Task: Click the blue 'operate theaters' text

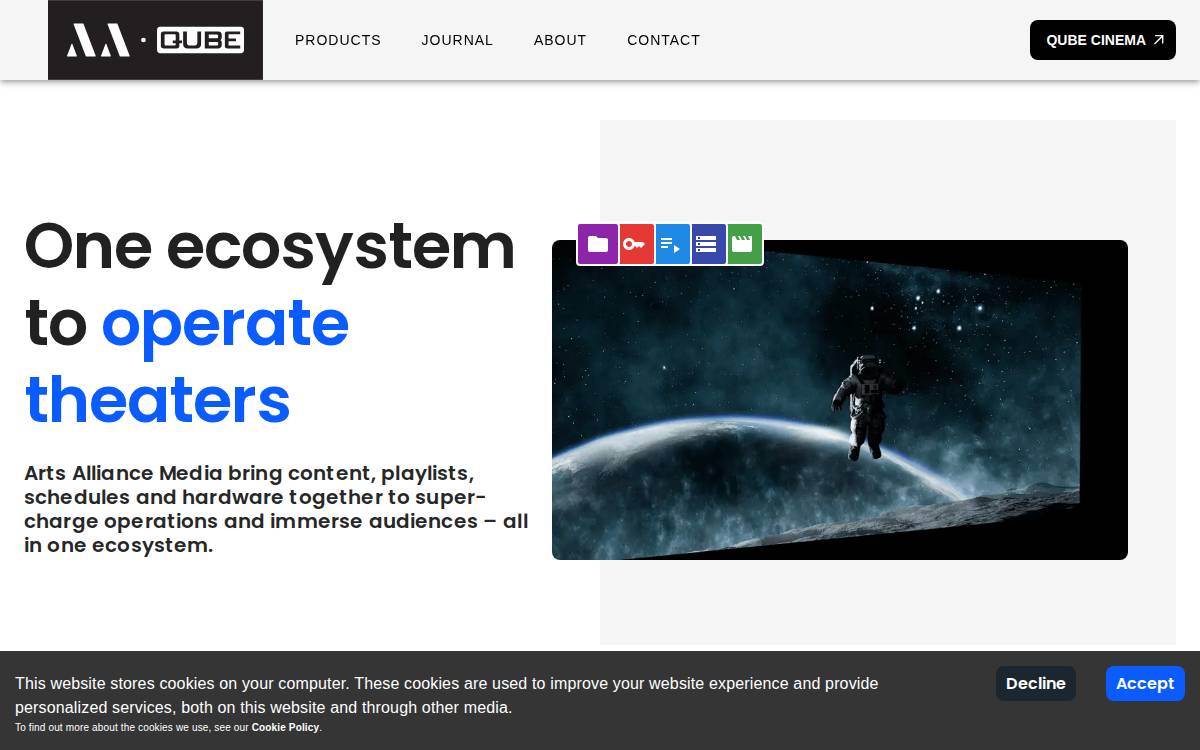Action: pos(187,361)
